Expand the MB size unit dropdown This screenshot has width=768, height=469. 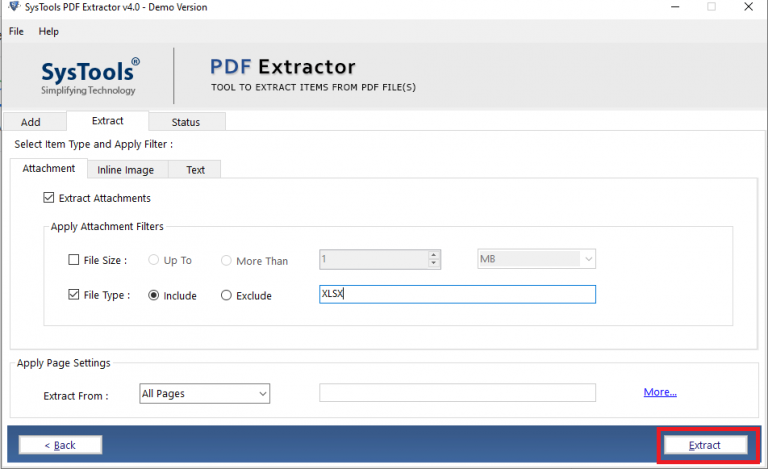[x=536, y=259]
